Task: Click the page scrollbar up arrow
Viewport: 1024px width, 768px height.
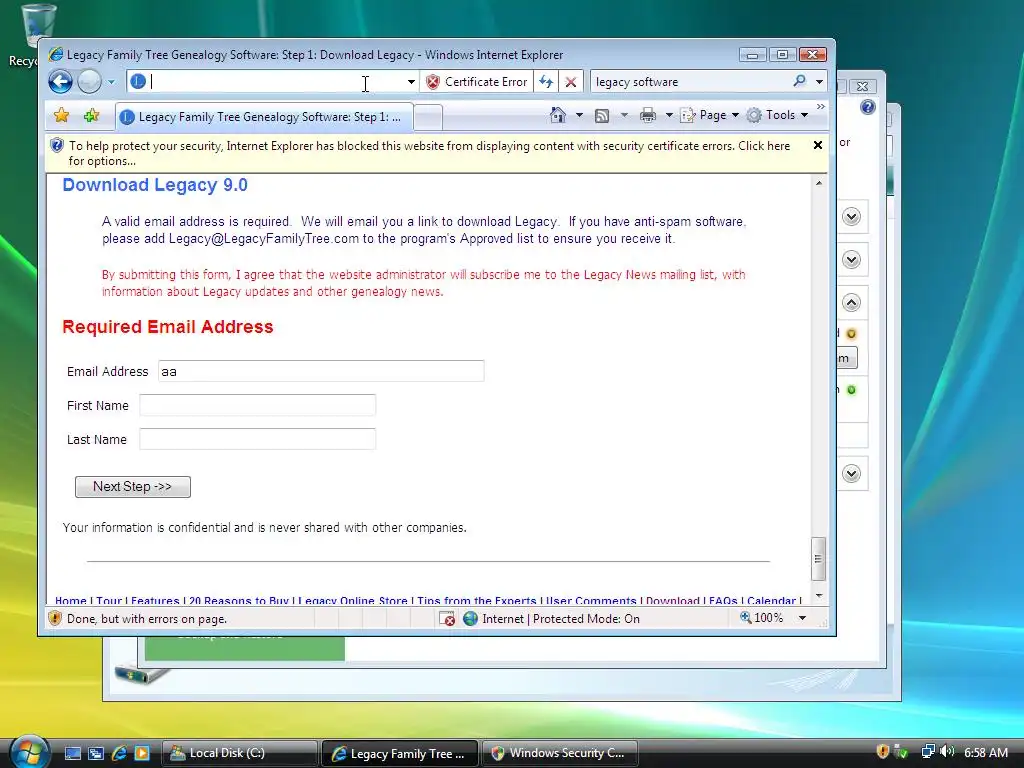Action: pos(819,184)
